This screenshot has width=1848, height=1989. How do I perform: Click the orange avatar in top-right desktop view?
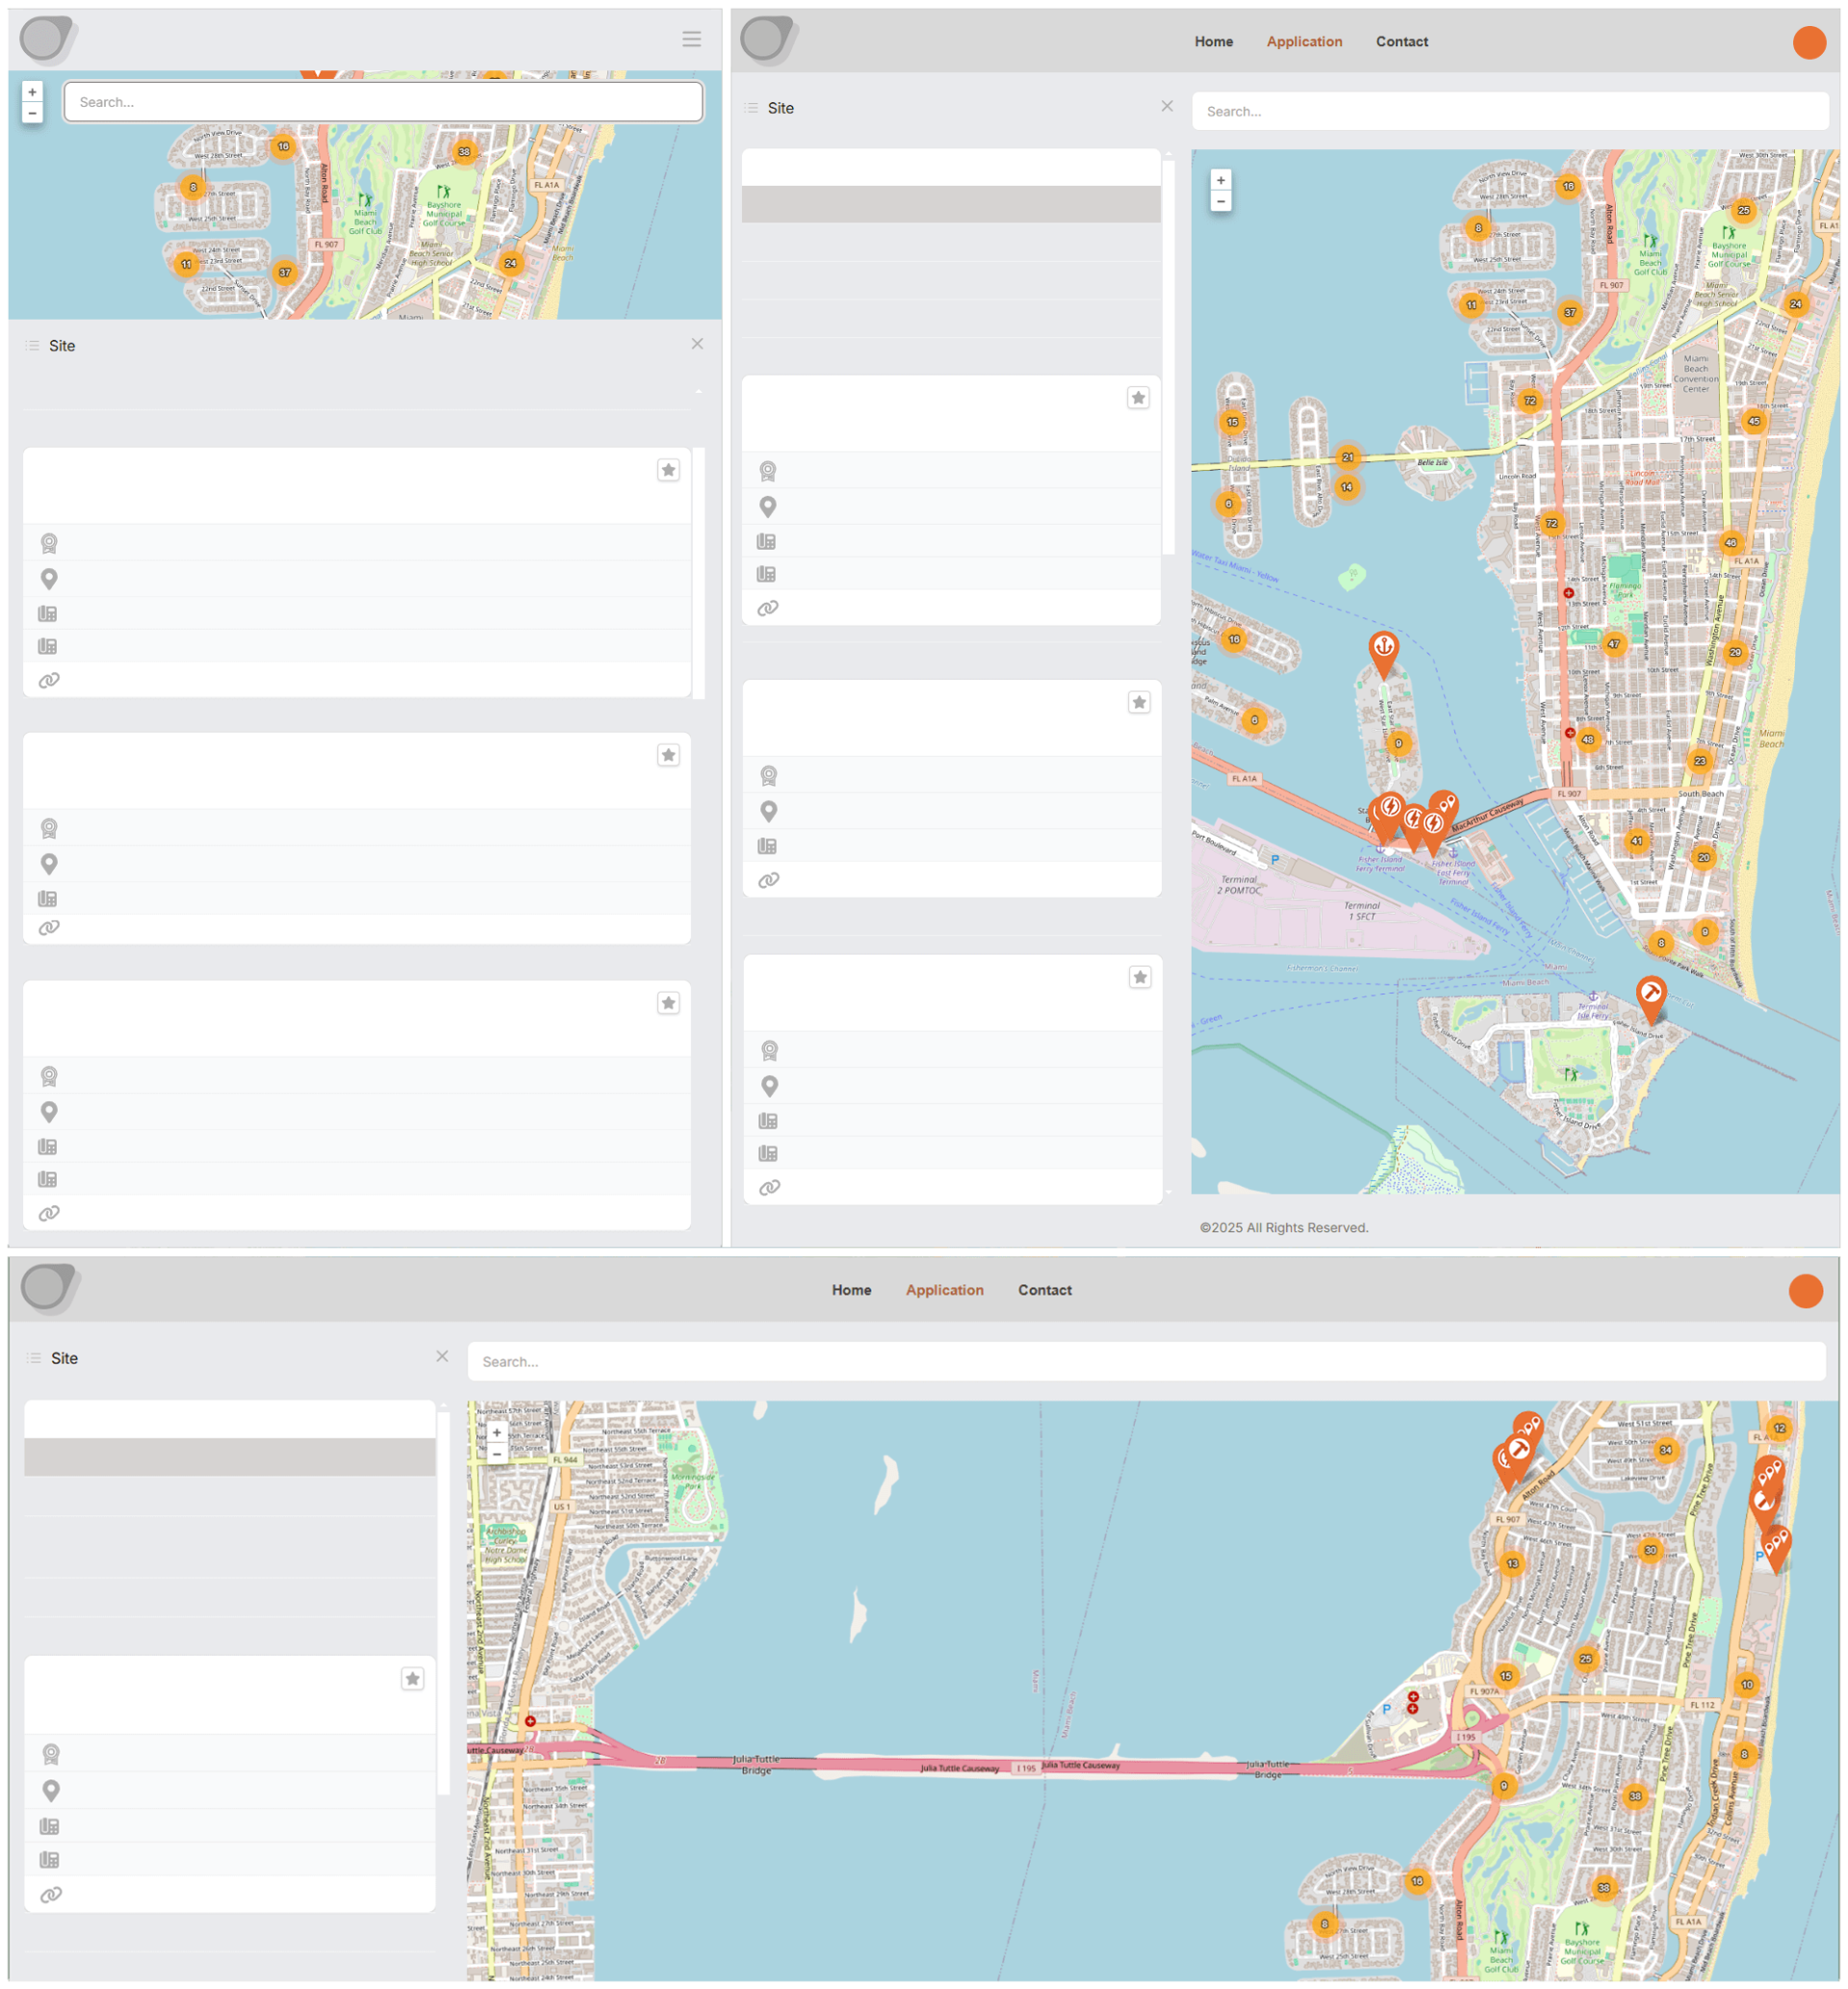click(1809, 42)
